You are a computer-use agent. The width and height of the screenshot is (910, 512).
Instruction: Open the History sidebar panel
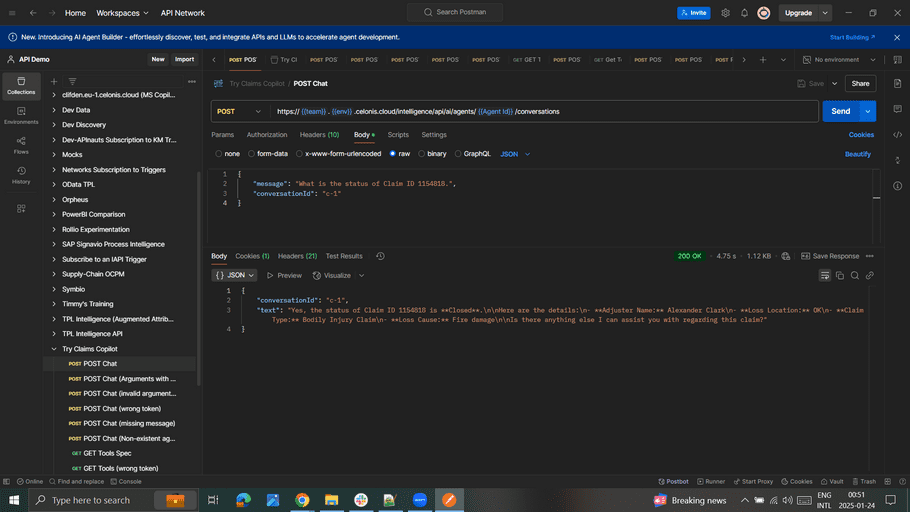click(21, 175)
